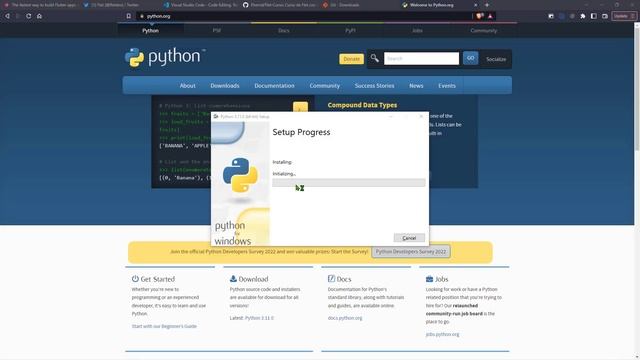Click the Compound Data Types heading
640x360 pixels.
[x=362, y=105]
